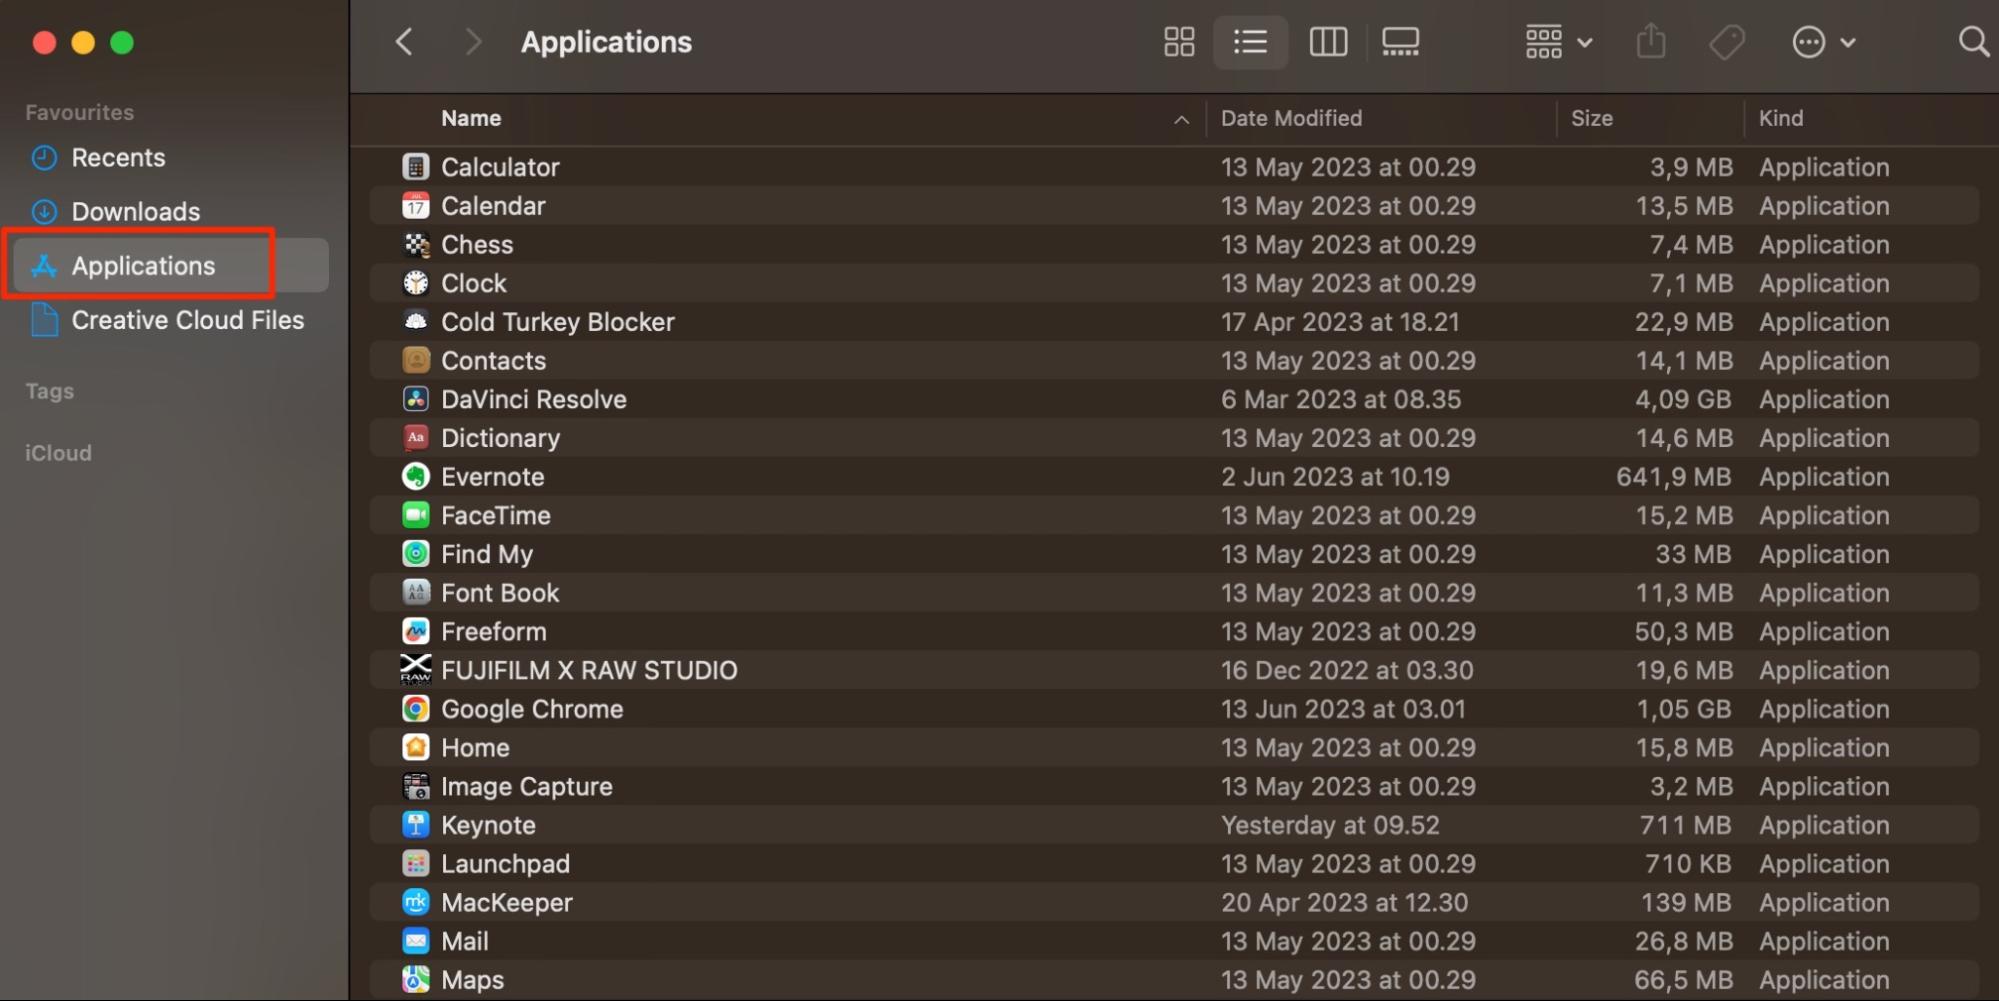Image resolution: width=1999 pixels, height=1001 pixels.
Task: Select the MacKeeper app icon
Action: click(x=416, y=902)
